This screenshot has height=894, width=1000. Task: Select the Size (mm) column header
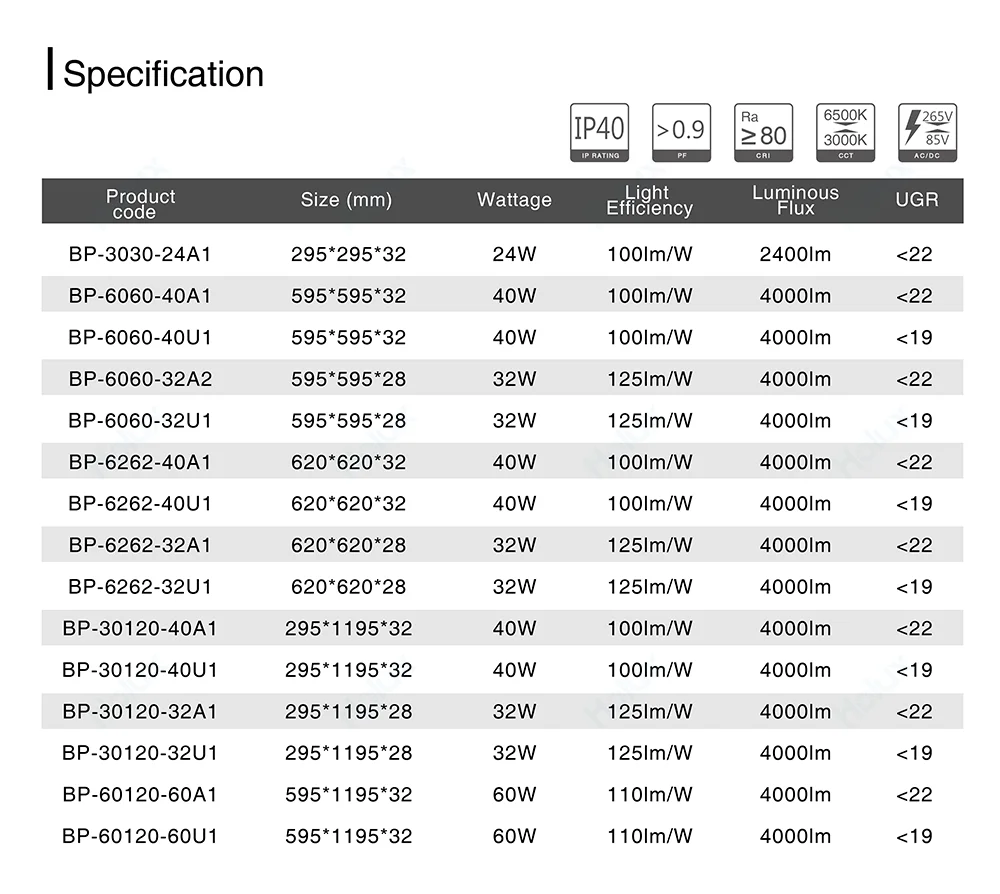click(346, 200)
